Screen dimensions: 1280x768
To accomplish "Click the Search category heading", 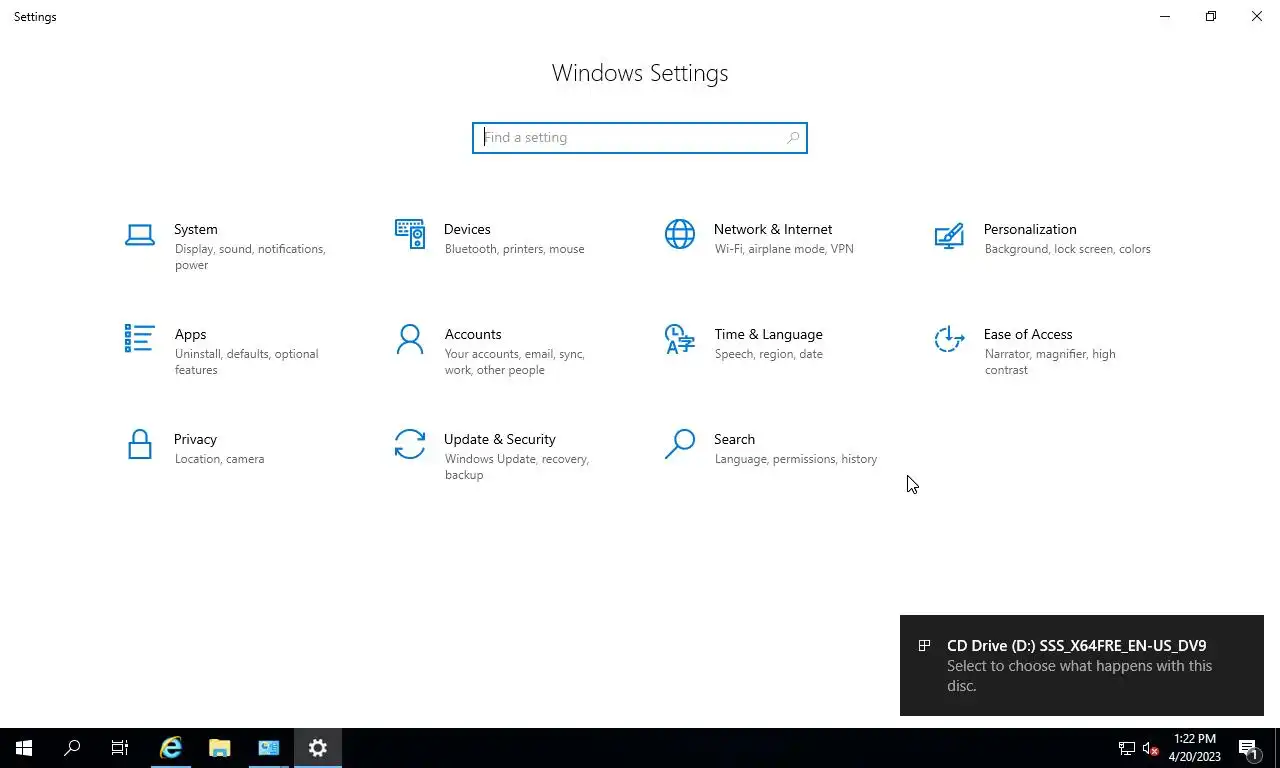I will click(x=734, y=439).
